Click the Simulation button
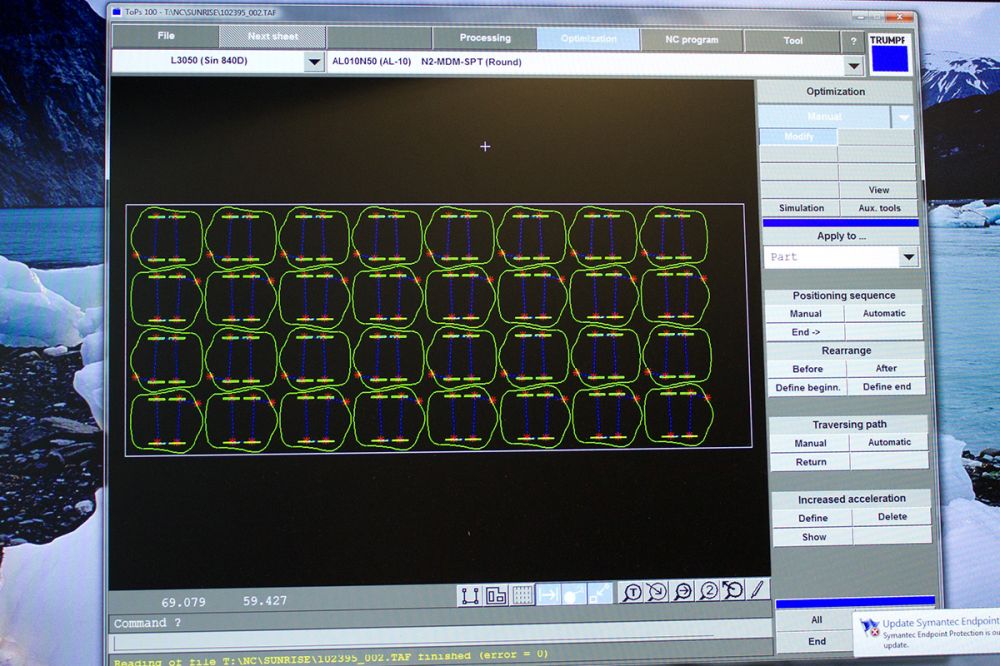Screen dimensions: 1000x666 point(801,208)
